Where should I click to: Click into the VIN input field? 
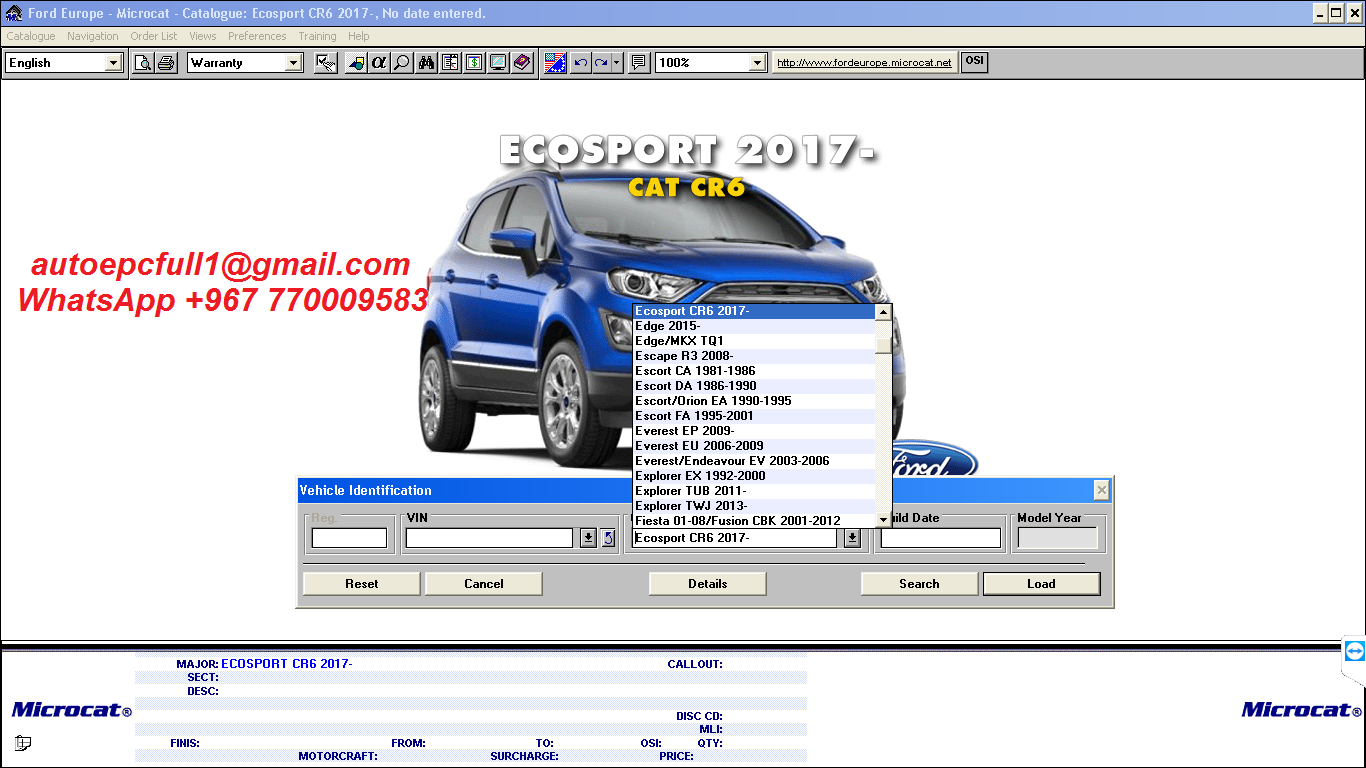(x=490, y=538)
